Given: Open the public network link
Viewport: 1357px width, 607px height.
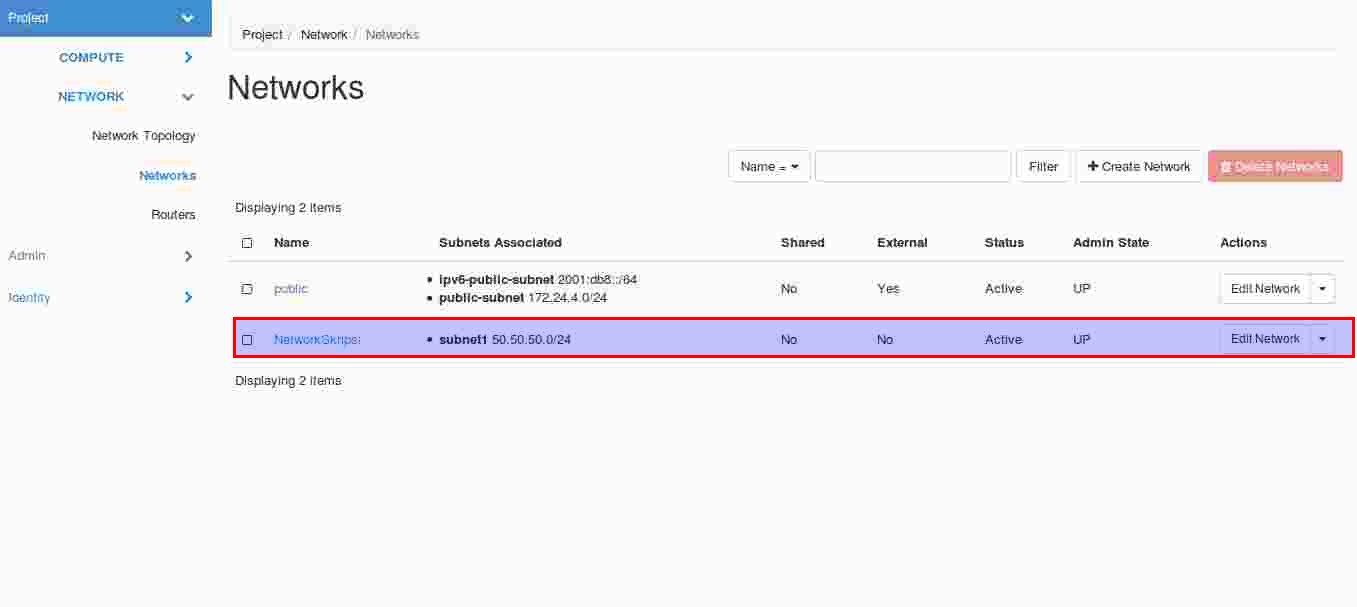Looking at the screenshot, I should [291, 289].
